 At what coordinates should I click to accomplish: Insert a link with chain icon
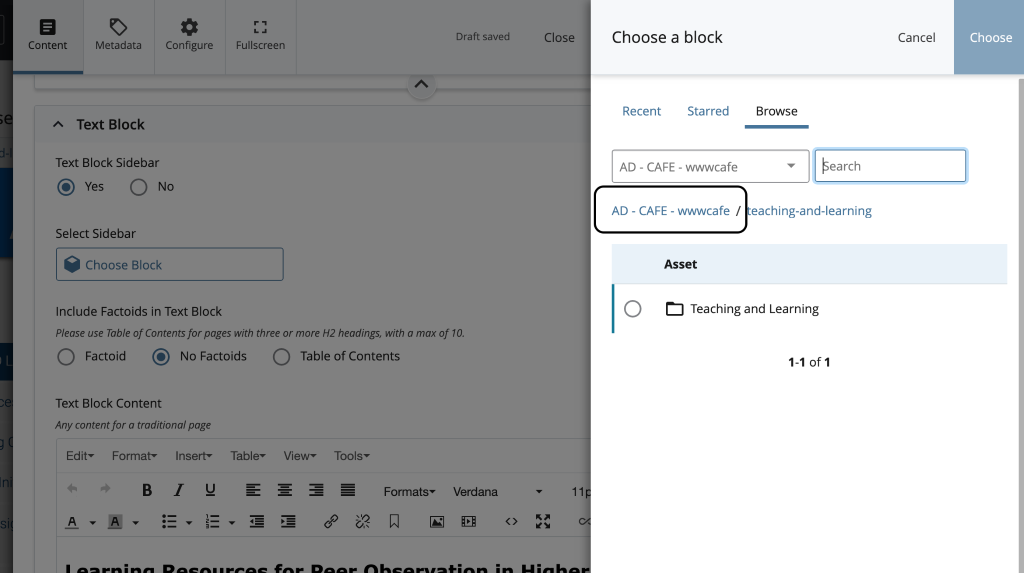click(331, 521)
